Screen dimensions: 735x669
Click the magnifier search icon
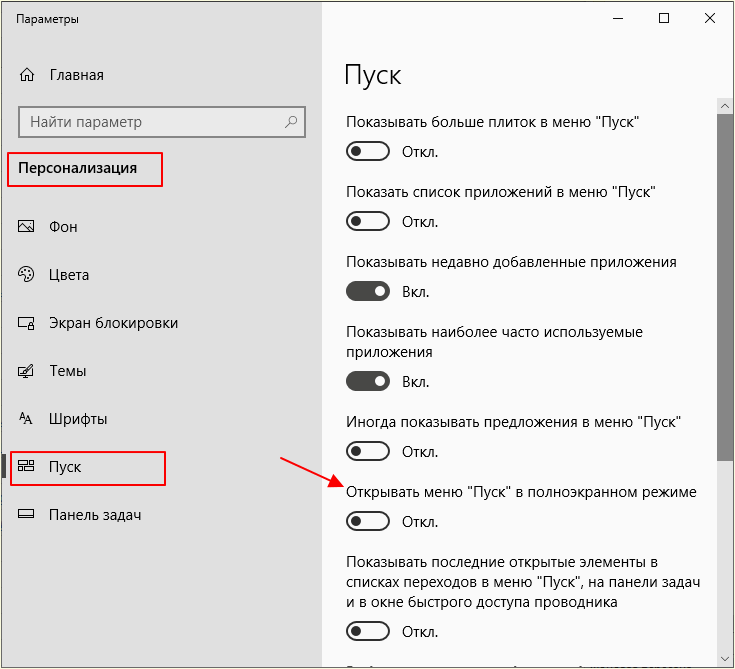pyautogui.click(x=291, y=122)
